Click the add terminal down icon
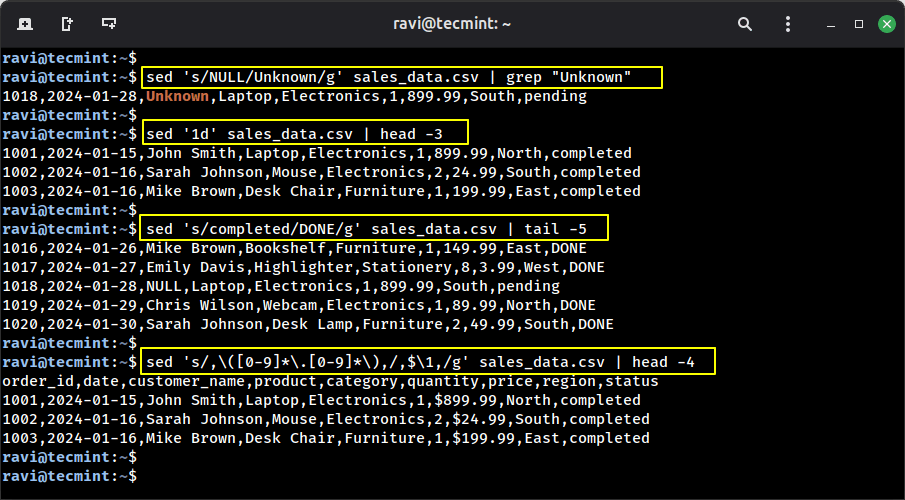The image size is (905, 500). coord(108,23)
